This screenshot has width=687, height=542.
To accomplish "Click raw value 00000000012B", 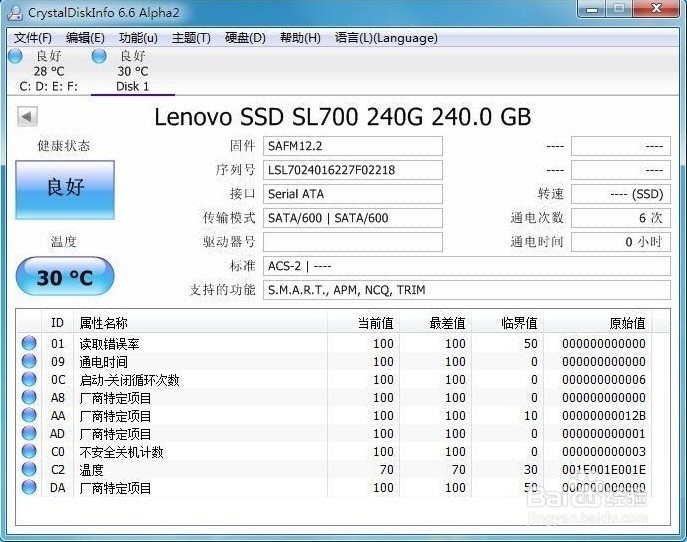I will 604,415.
